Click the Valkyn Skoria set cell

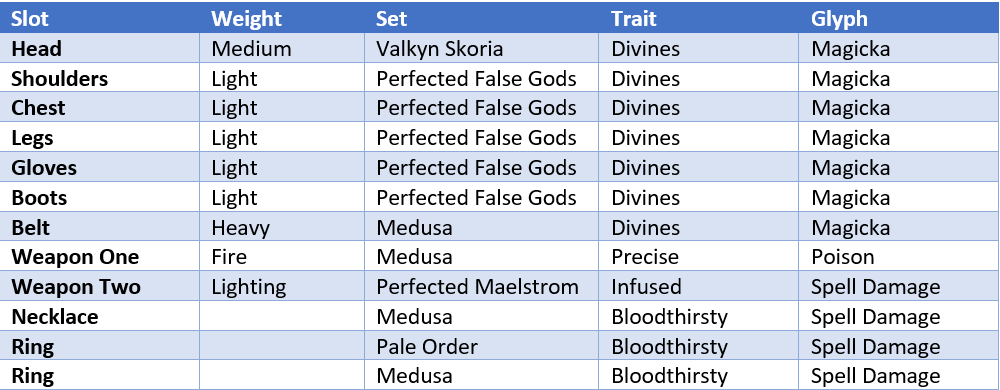tap(439, 49)
